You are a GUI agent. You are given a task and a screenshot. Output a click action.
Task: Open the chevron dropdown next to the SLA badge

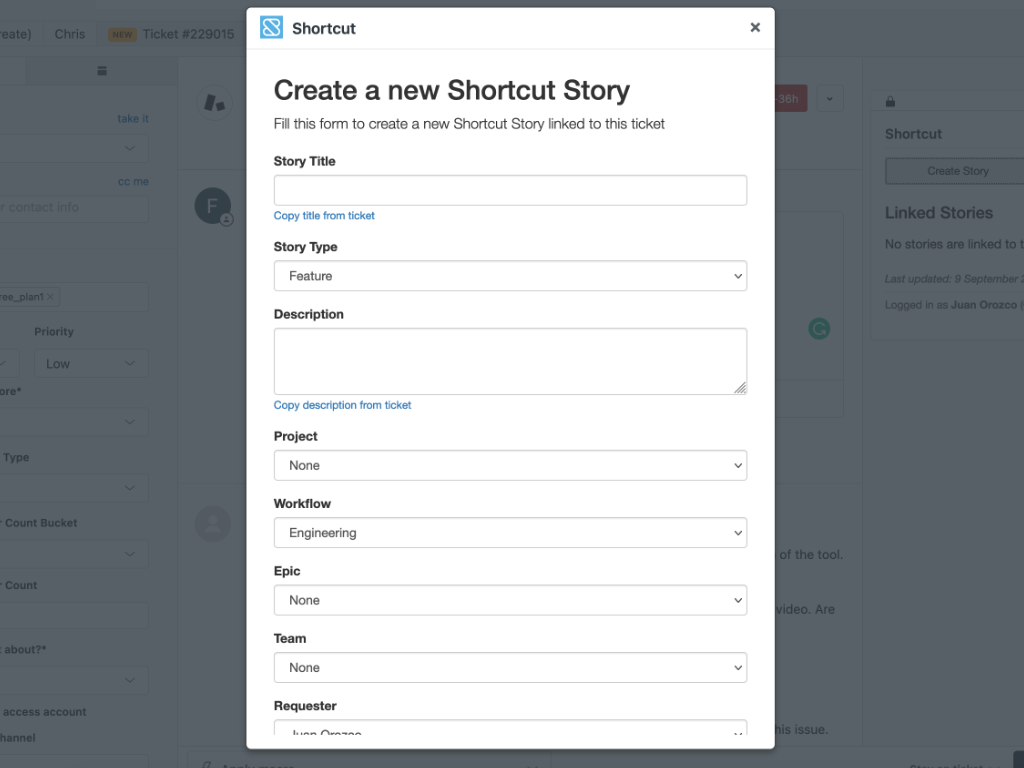click(829, 98)
